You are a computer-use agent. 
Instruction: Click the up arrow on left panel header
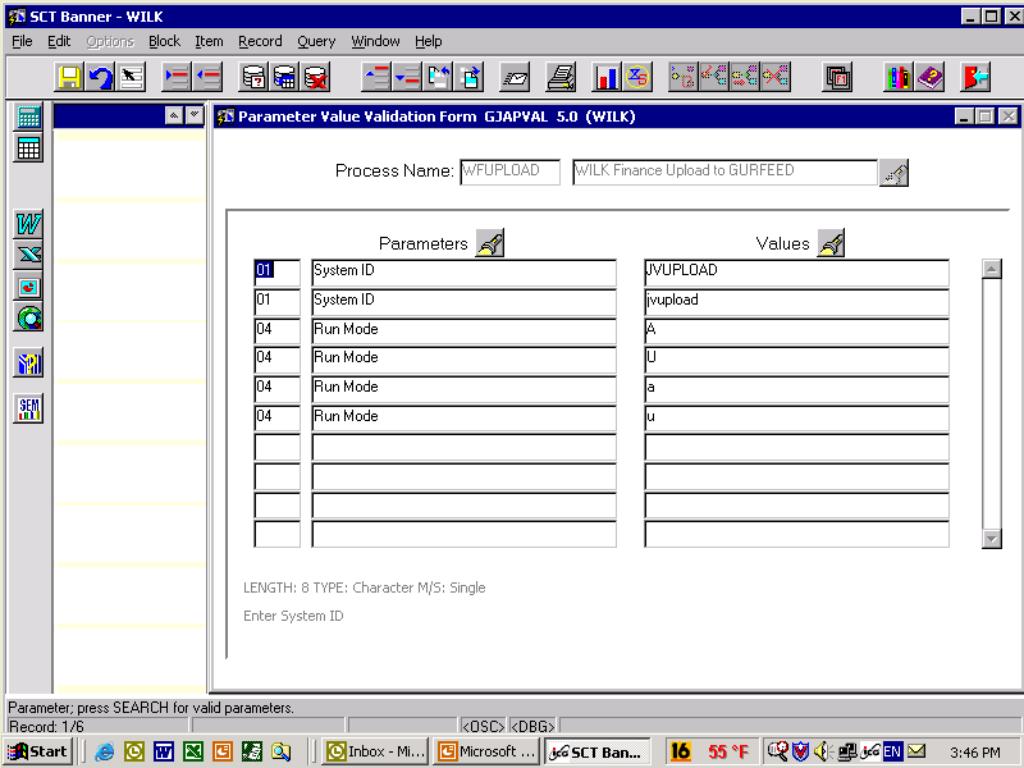point(173,116)
